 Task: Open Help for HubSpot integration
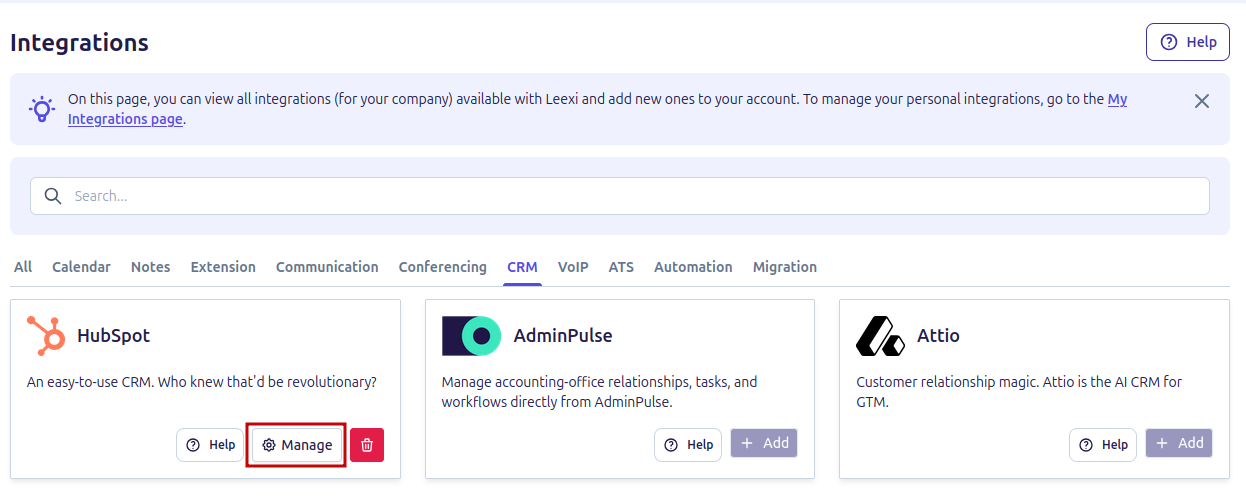coord(210,445)
